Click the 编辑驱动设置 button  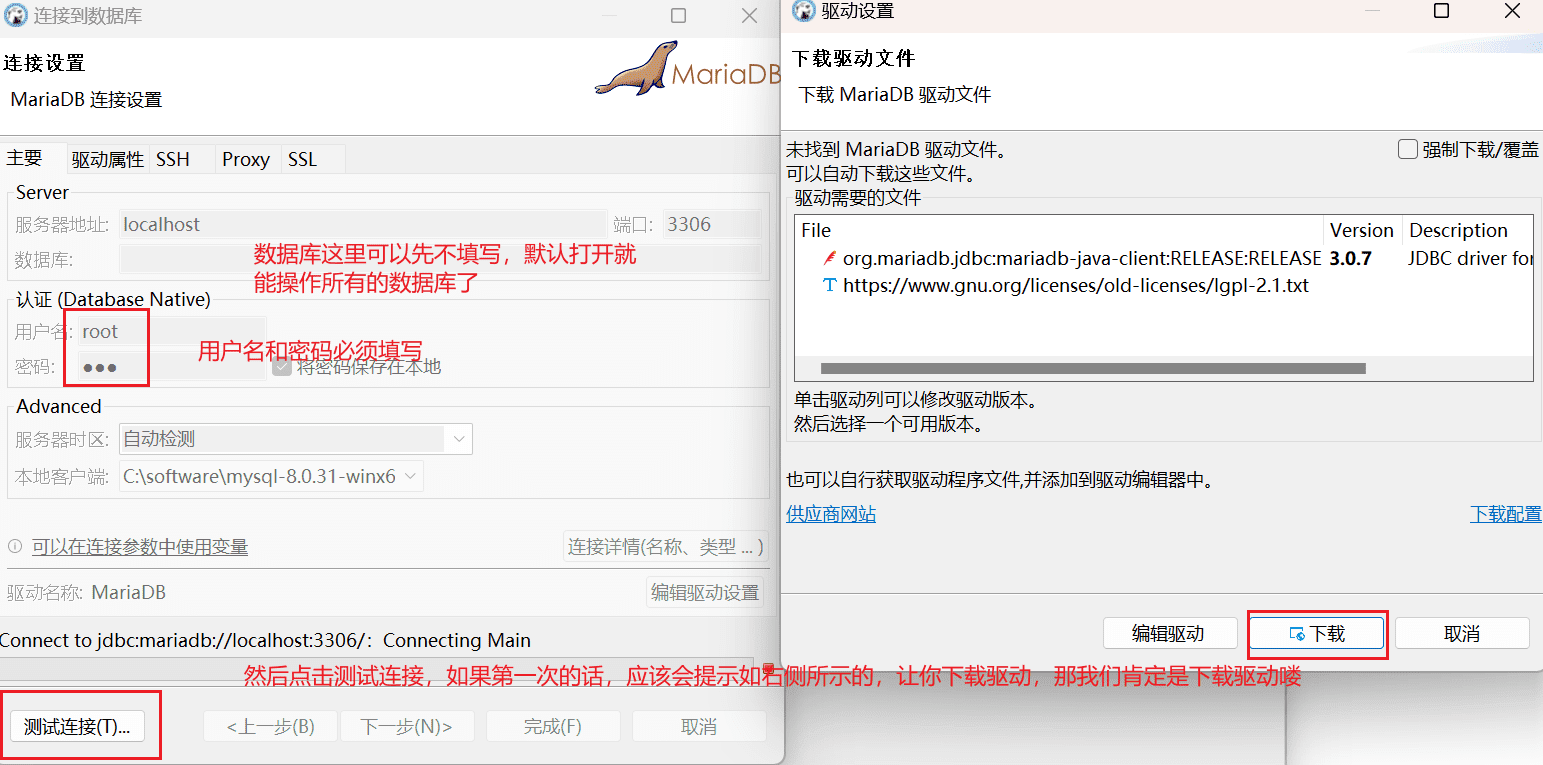coord(705,592)
